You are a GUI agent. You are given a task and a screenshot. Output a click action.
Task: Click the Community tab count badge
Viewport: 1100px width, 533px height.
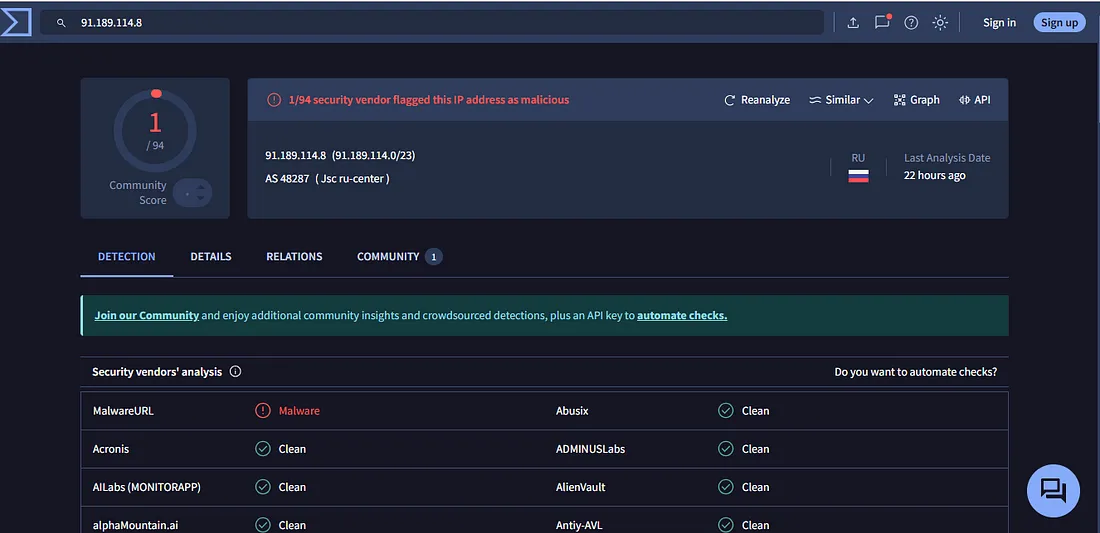coord(434,257)
